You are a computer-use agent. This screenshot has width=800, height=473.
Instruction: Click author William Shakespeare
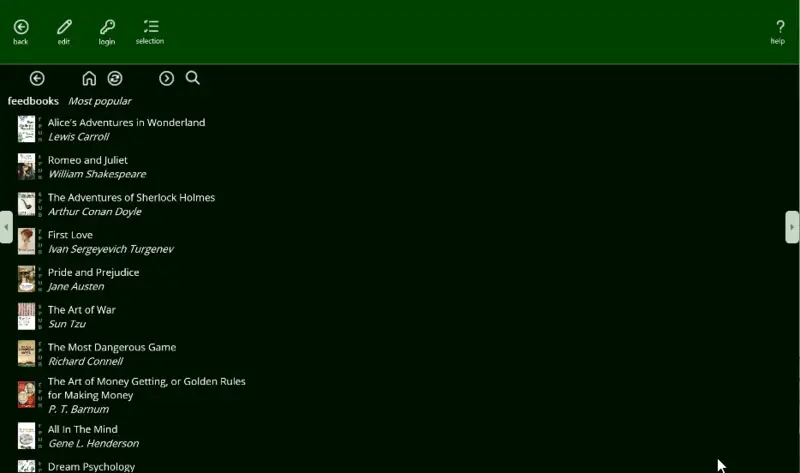(97, 175)
